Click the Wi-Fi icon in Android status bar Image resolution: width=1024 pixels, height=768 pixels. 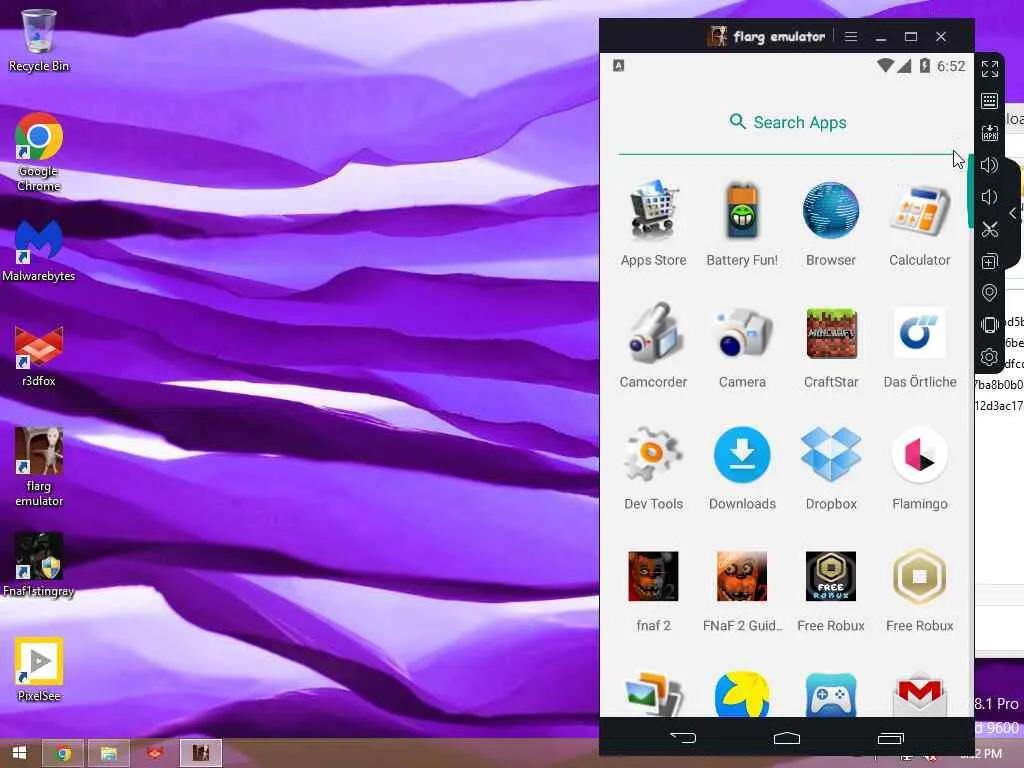[885, 65]
